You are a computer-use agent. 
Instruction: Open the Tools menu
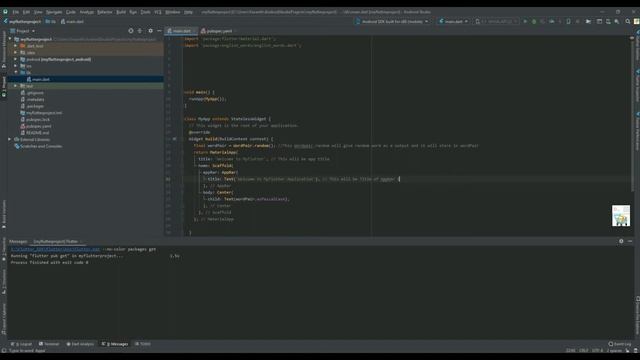(145, 12)
